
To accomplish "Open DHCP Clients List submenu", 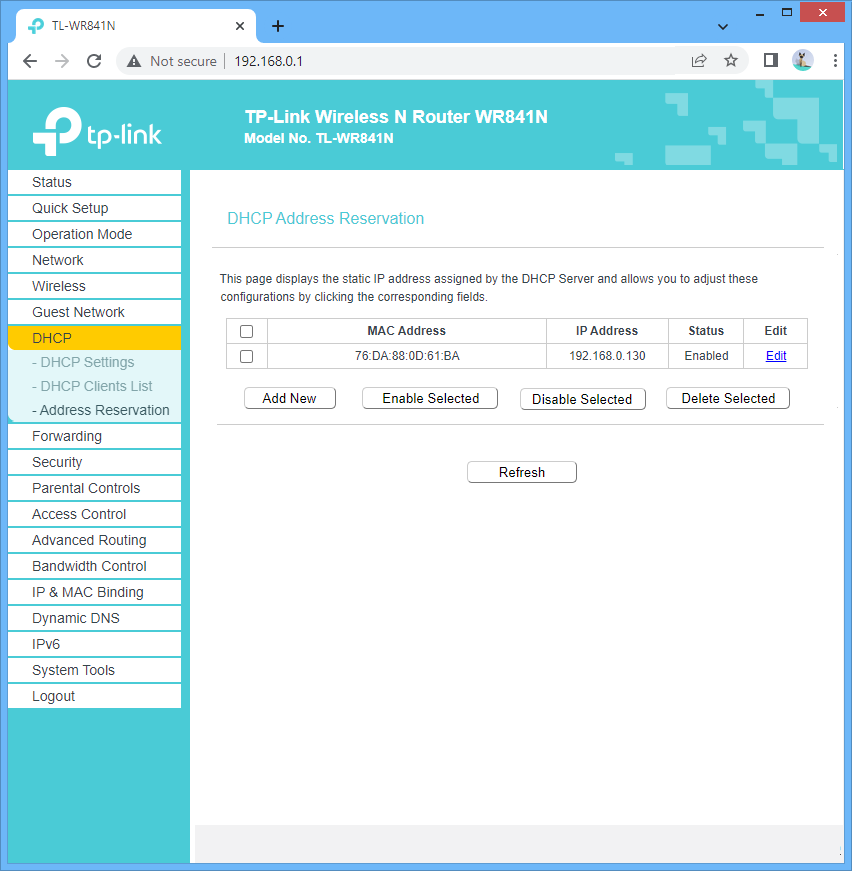I will point(92,386).
